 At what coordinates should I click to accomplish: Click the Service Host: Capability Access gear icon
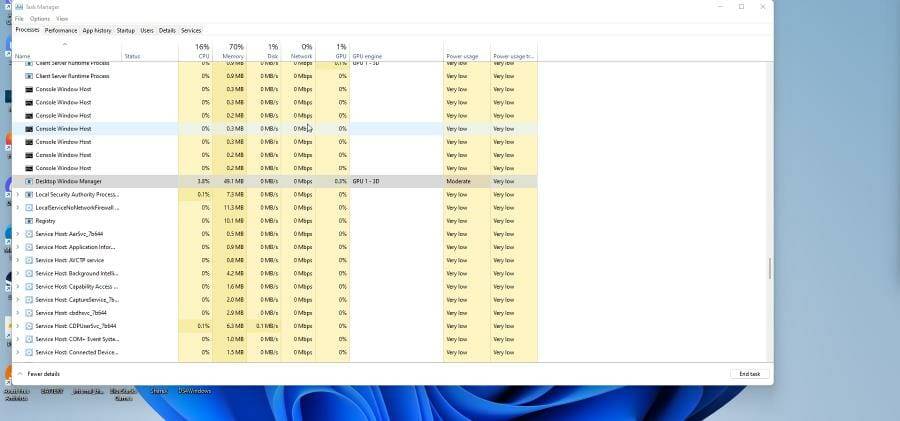pyautogui.click(x=29, y=287)
